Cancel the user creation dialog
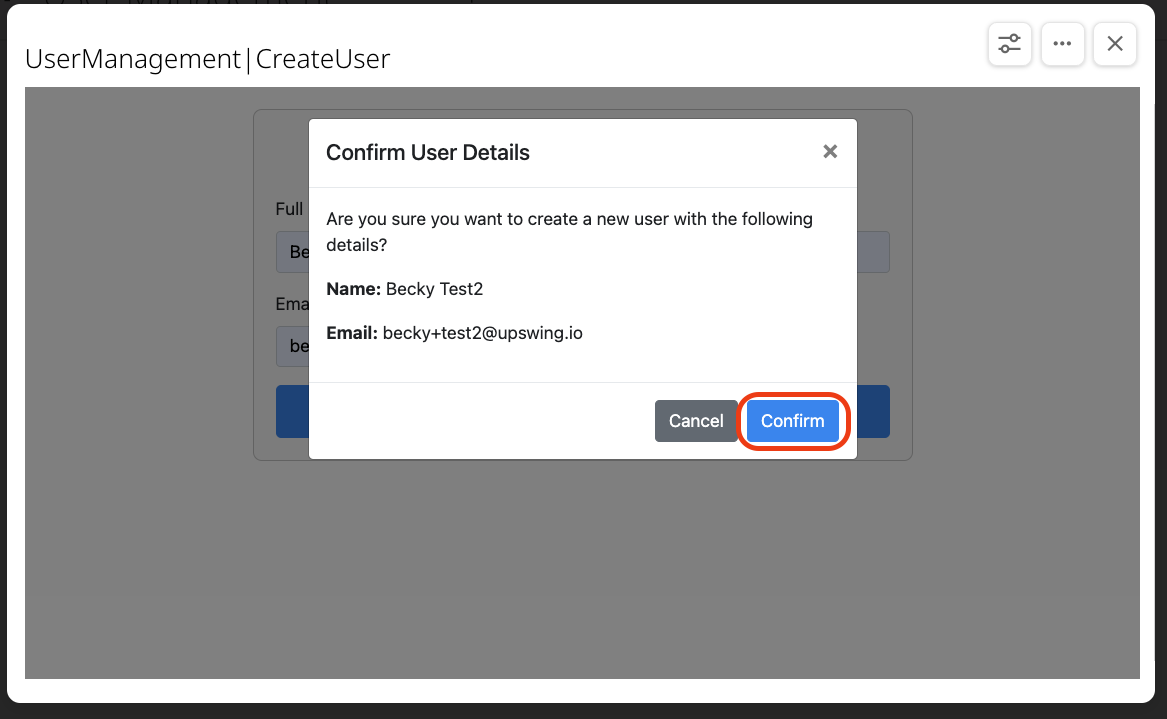The image size is (1167, 719). point(696,421)
